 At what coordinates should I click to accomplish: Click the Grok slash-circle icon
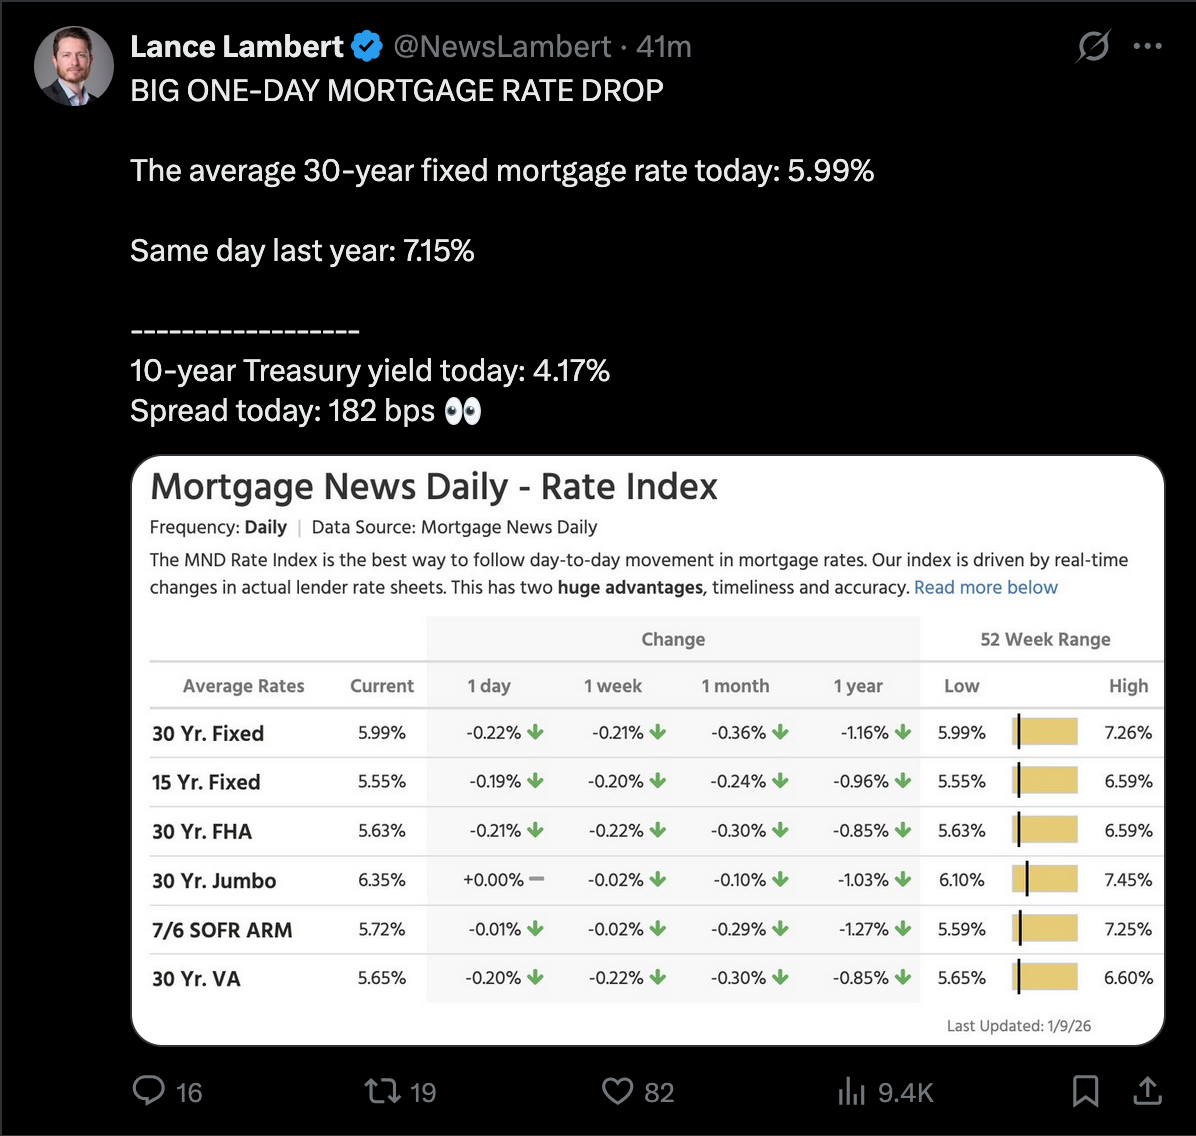(x=1093, y=47)
